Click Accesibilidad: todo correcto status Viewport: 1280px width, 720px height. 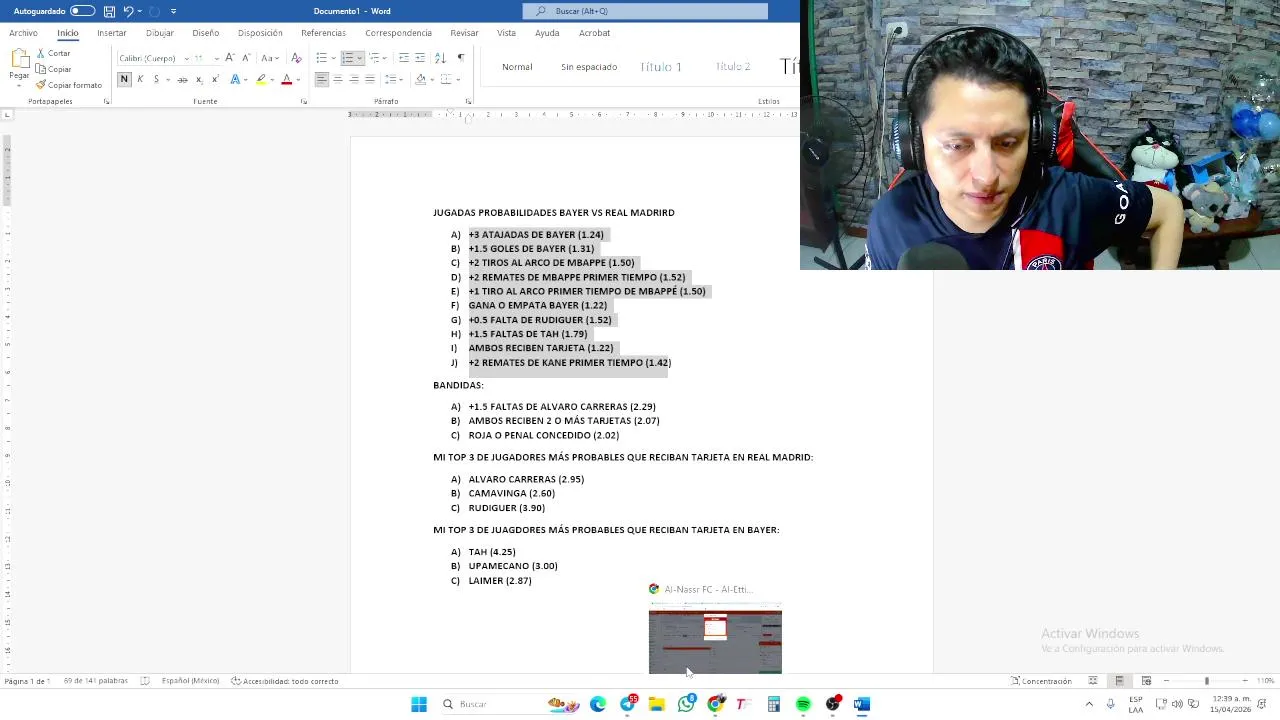[x=285, y=681]
